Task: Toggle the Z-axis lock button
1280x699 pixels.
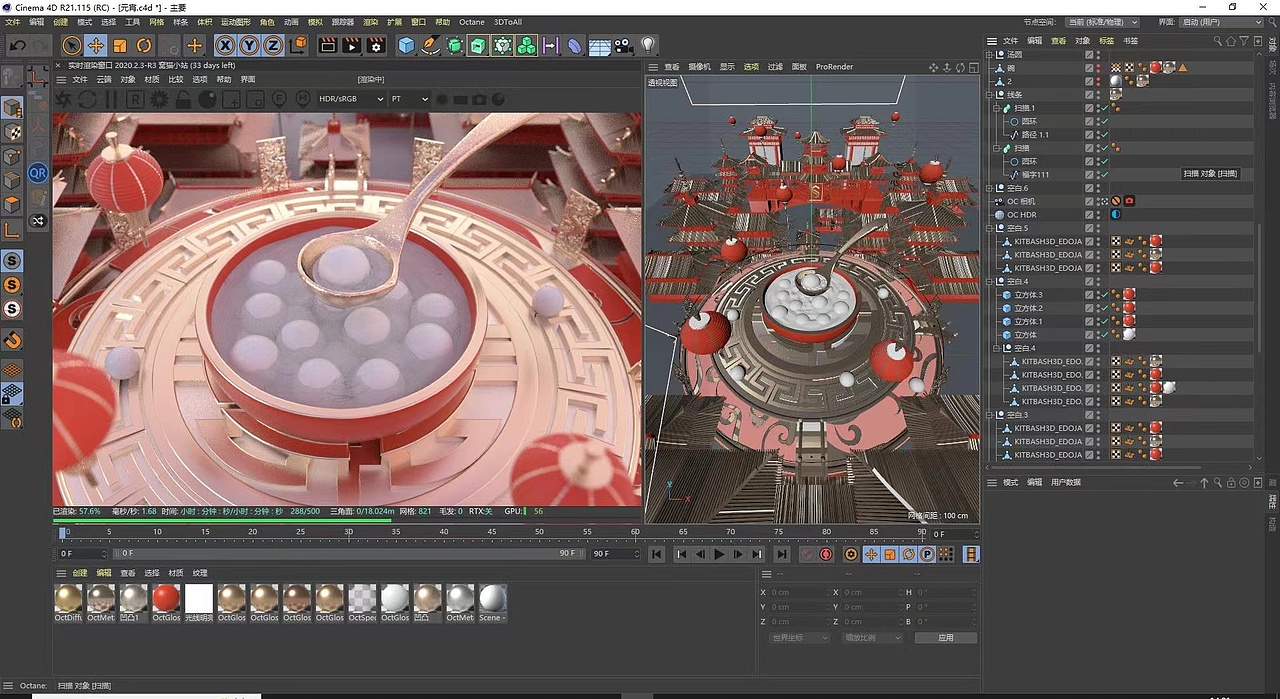Action: (273, 45)
